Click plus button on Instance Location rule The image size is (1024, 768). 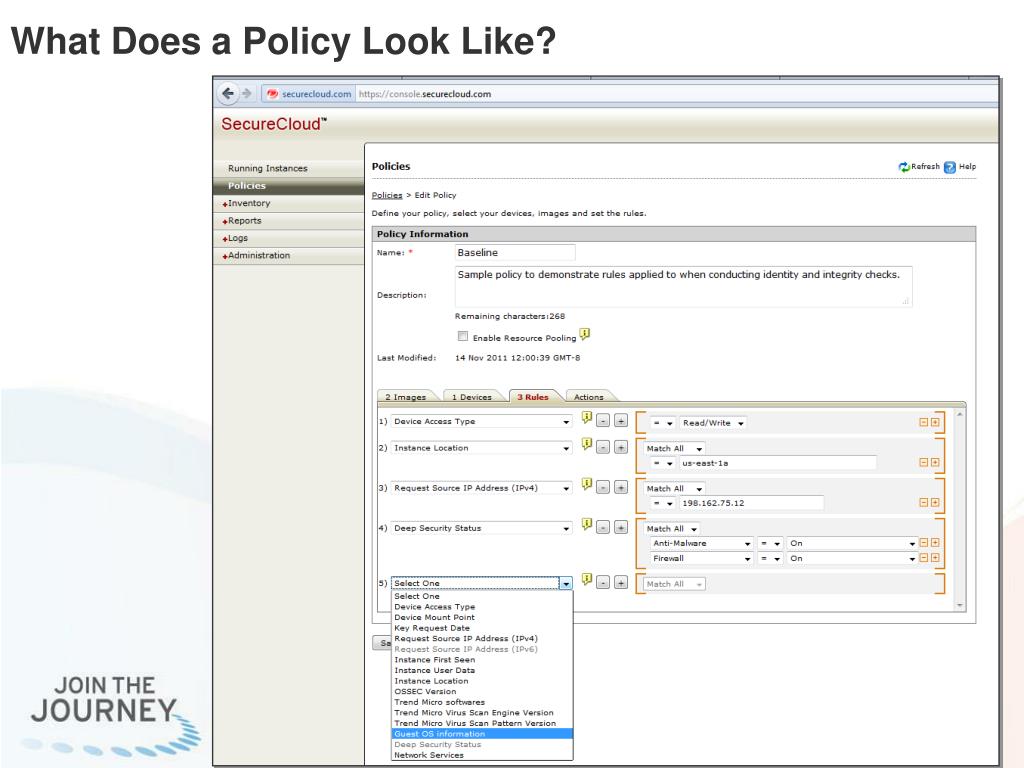pyautogui.click(x=620, y=447)
